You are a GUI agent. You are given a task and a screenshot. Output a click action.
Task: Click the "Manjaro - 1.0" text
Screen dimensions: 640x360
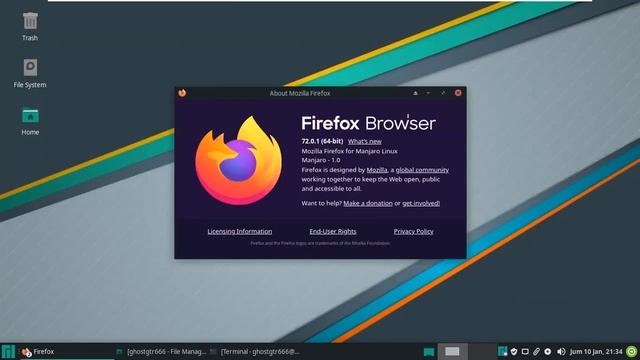click(x=321, y=160)
